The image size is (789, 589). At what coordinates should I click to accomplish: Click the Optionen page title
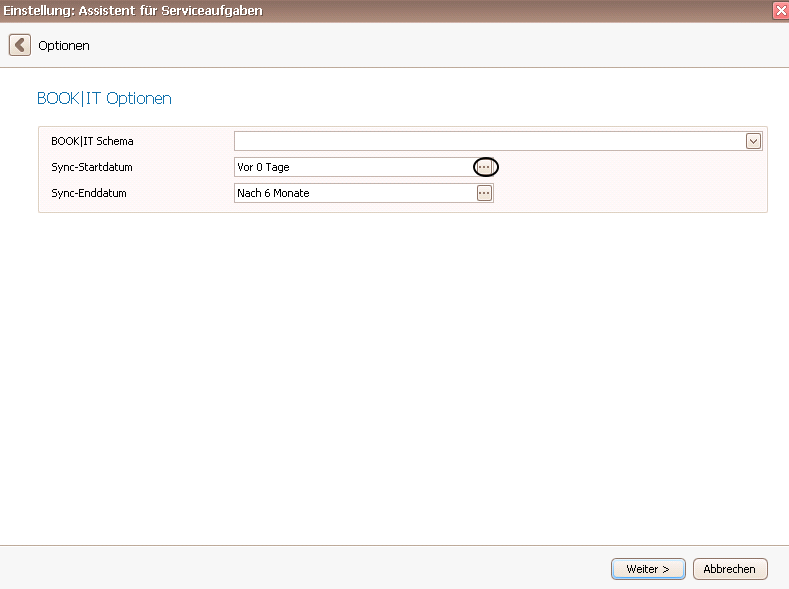pos(64,46)
